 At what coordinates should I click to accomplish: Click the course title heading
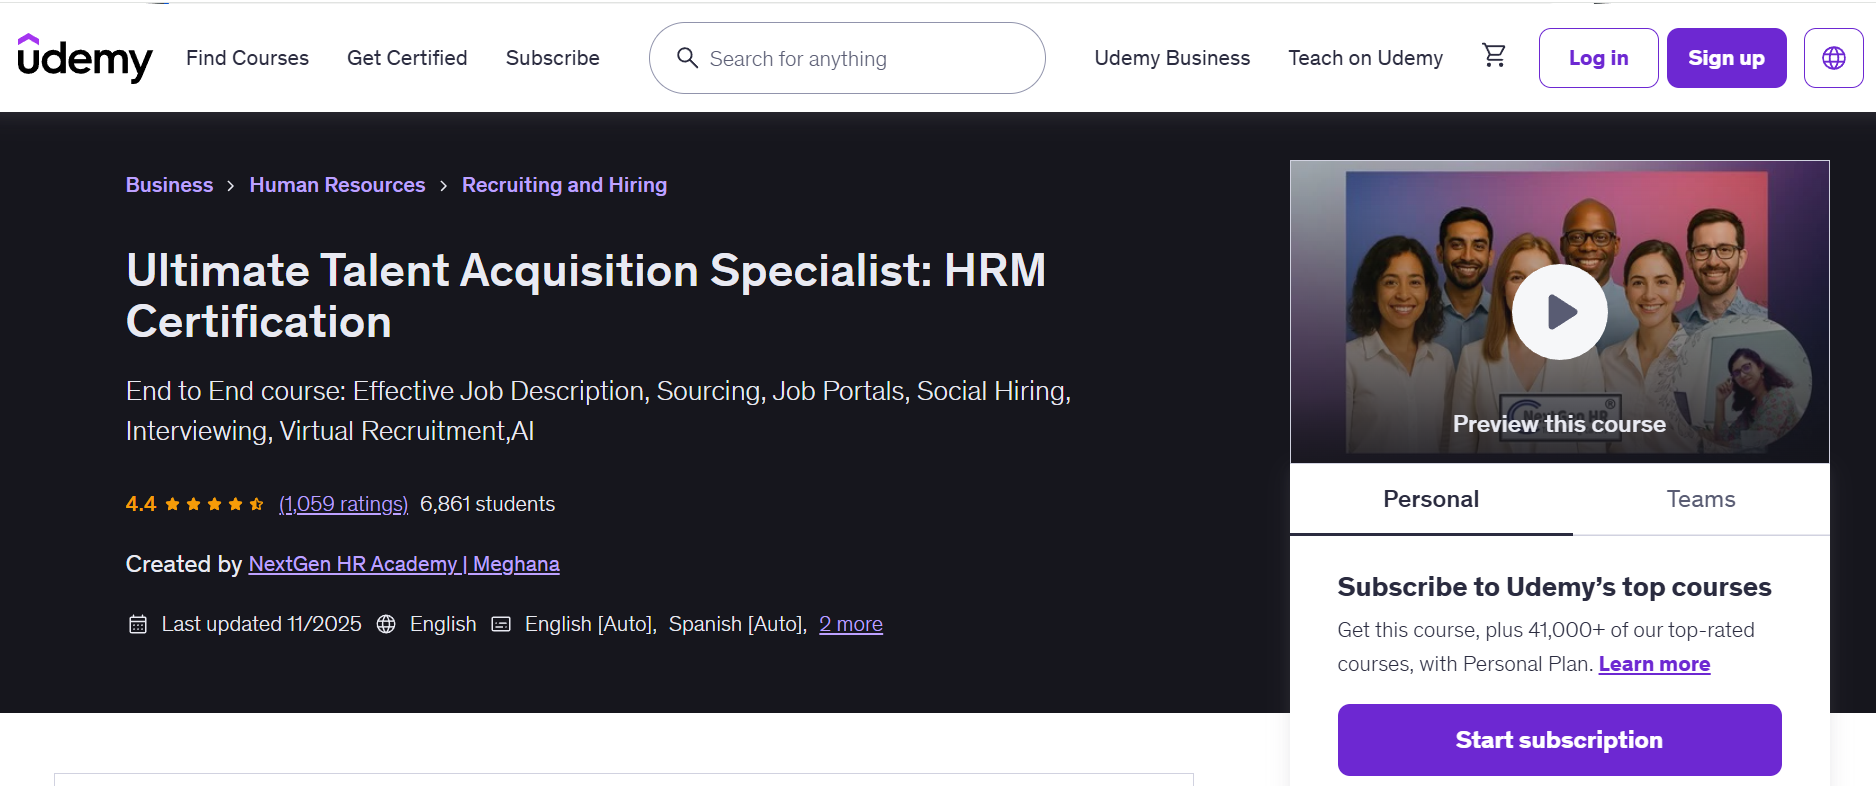pyautogui.click(x=586, y=296)
